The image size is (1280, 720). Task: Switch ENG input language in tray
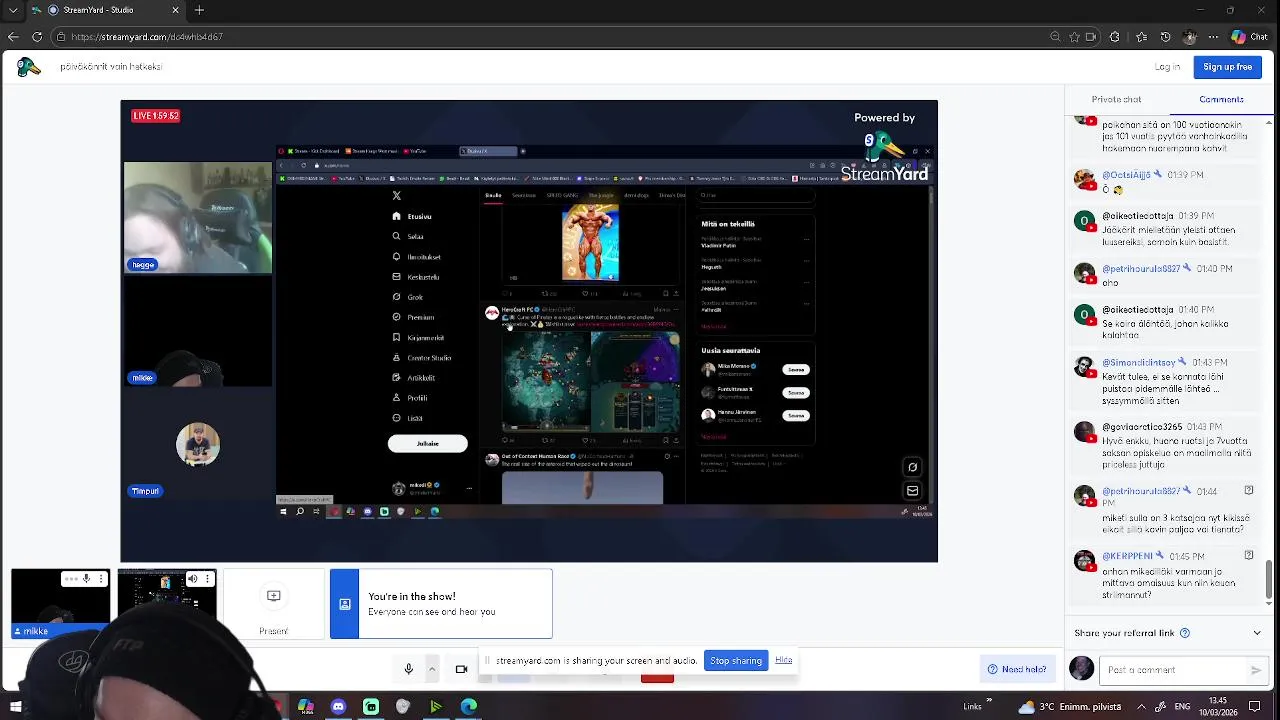point(1181,707)
